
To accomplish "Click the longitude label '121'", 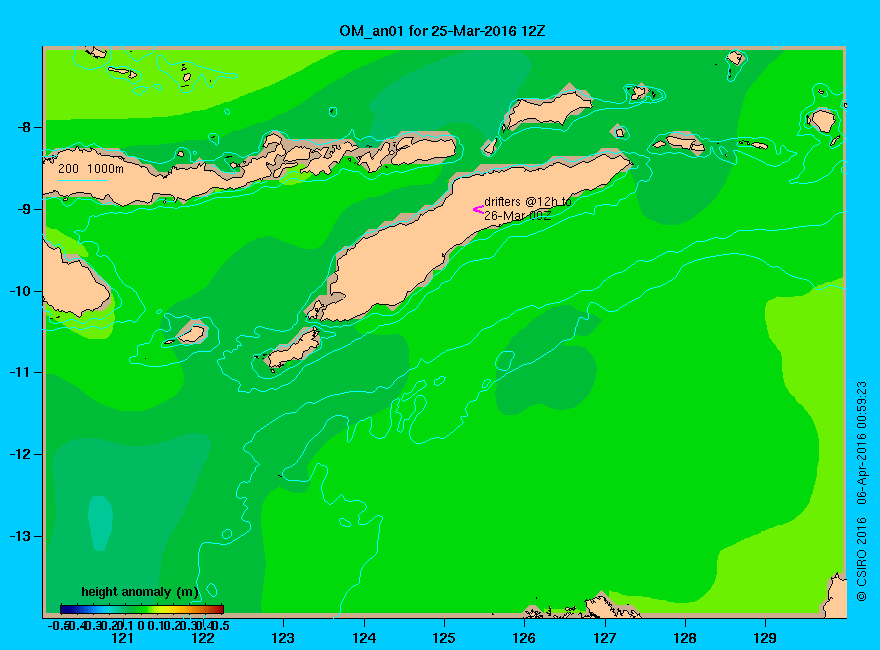I will coord(122,638).
